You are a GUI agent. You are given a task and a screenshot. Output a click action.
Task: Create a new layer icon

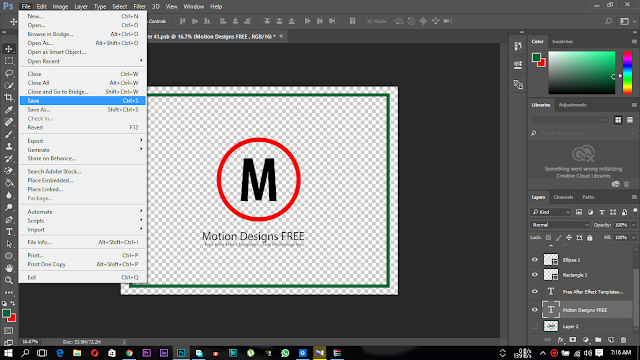(x=611, y=340)
